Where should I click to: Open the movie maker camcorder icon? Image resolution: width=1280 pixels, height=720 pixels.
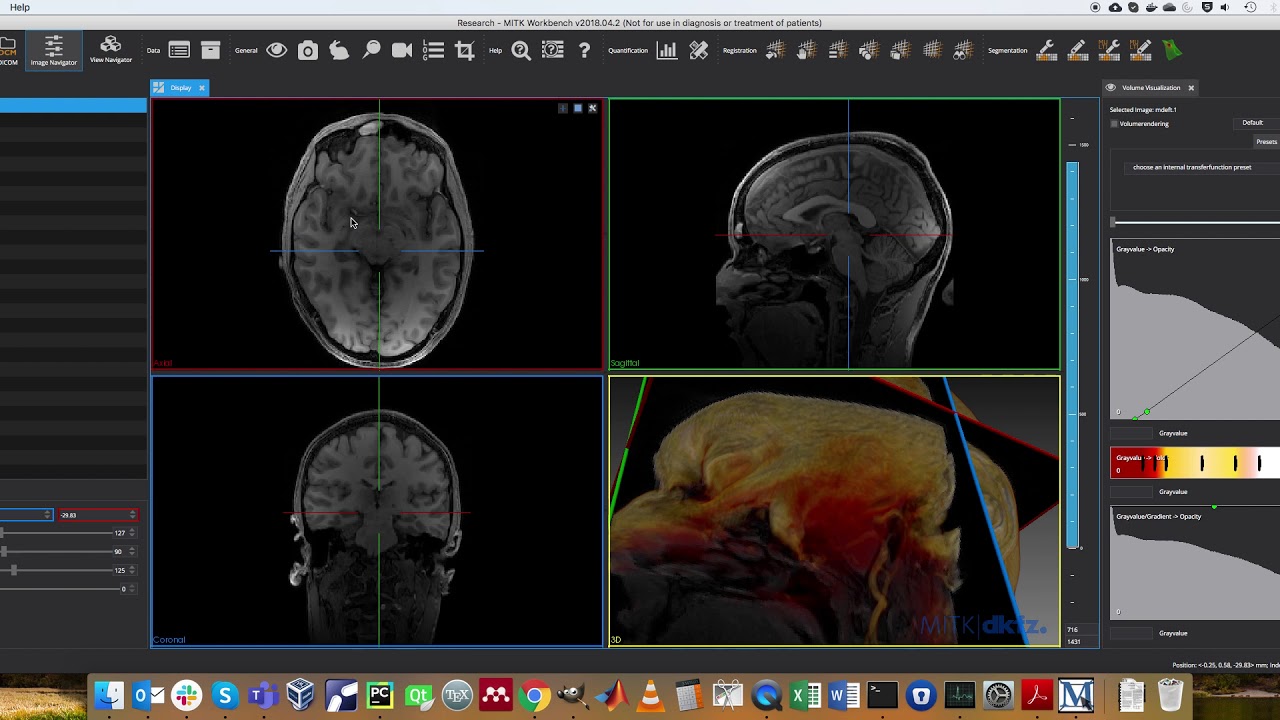pyautogui.click(x=402, y=50)
